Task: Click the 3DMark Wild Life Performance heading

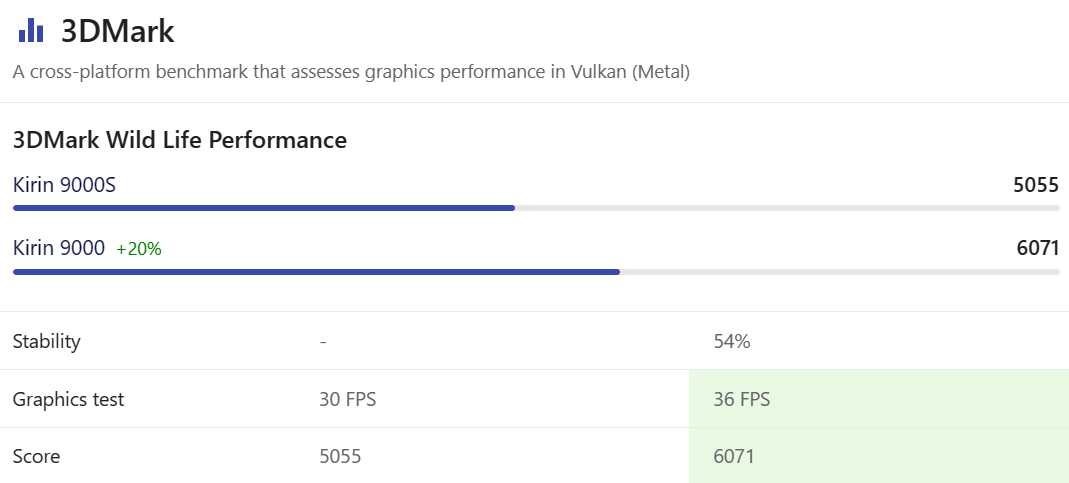Action: click(x=180, y=140)
